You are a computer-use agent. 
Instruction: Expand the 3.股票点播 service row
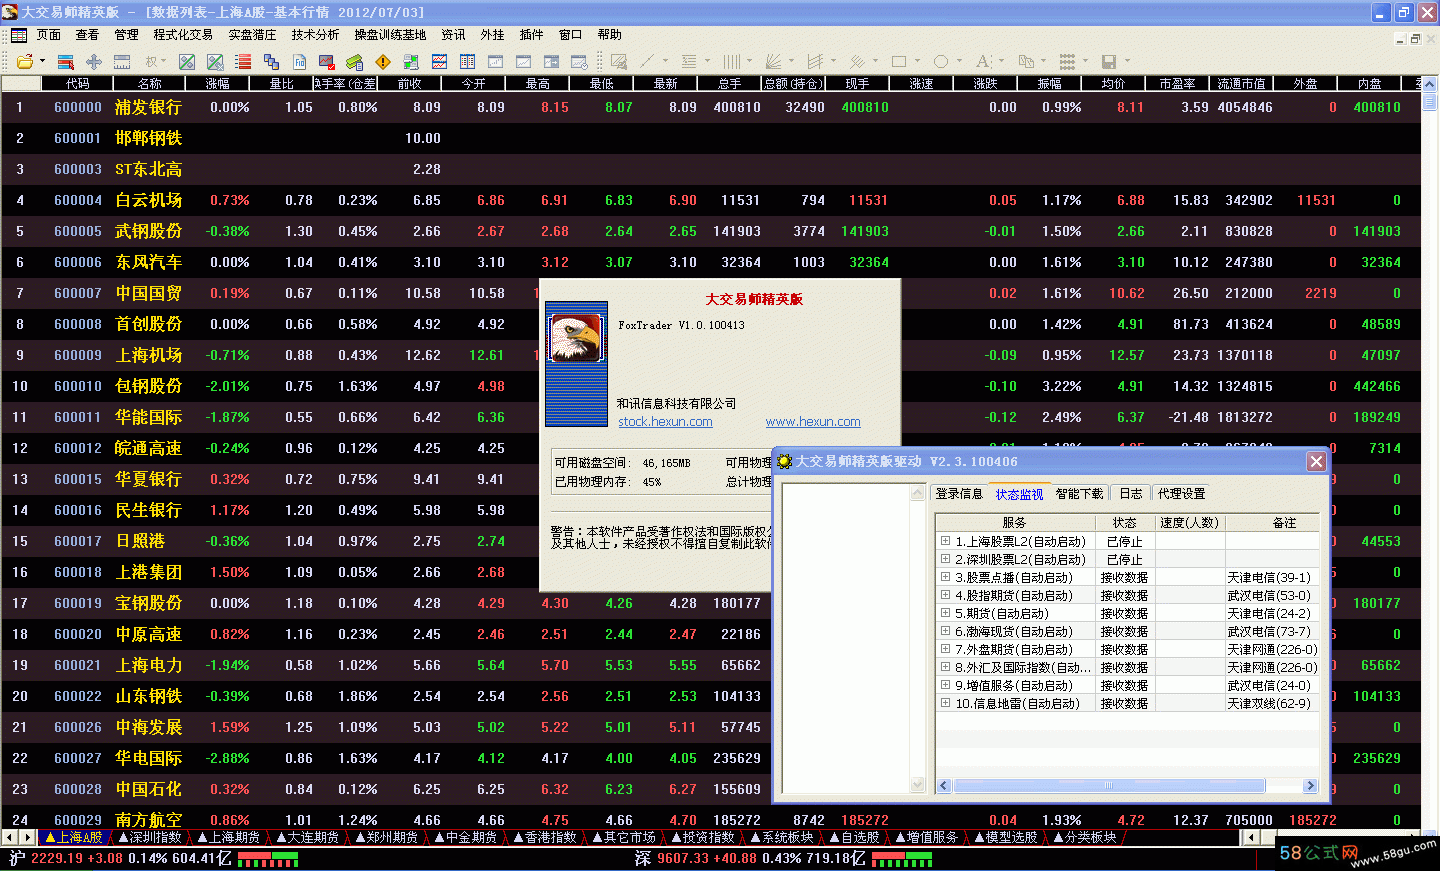click(945, 577)
